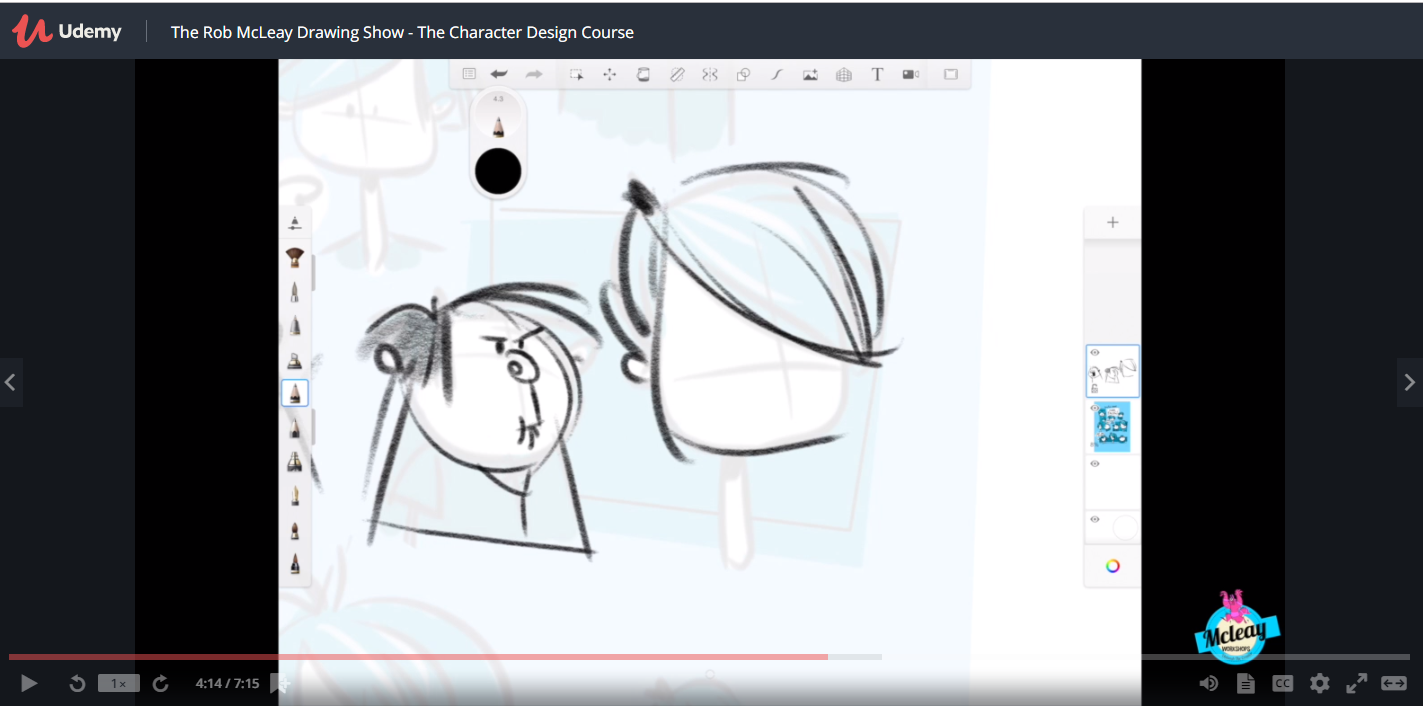
Task: Select the top sketch layer thumbnail
Action: point(1112,372)
